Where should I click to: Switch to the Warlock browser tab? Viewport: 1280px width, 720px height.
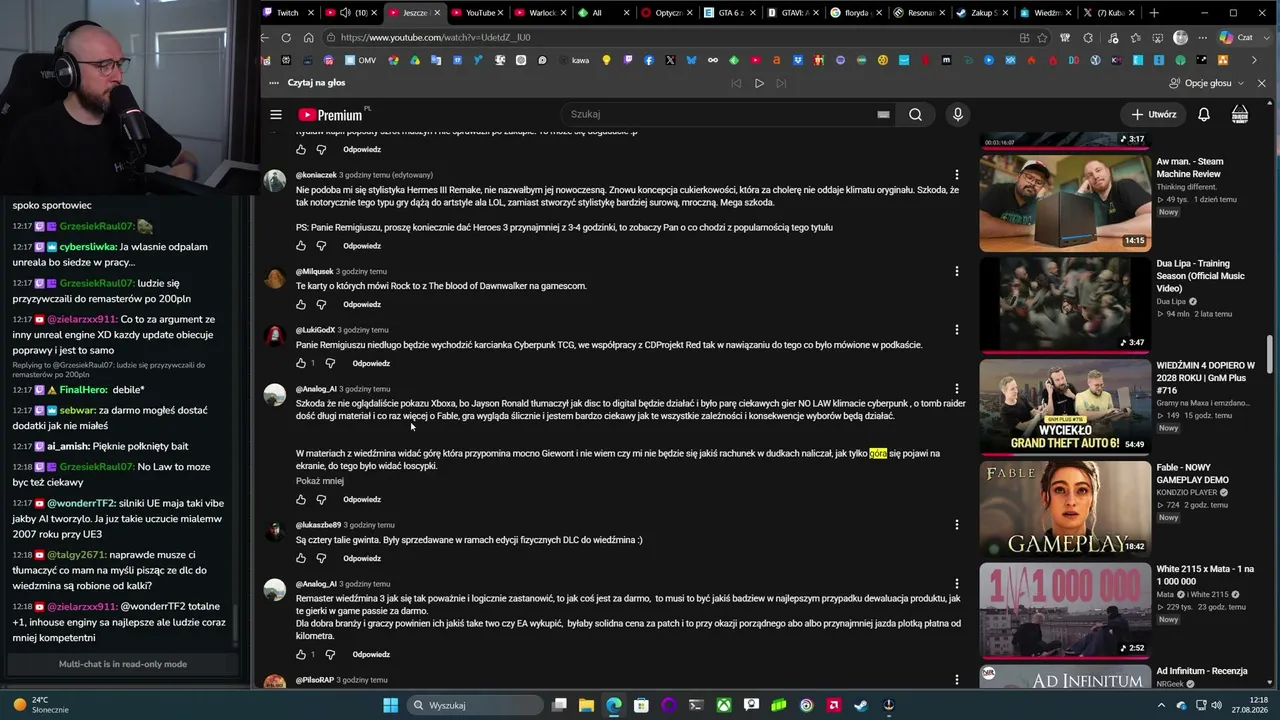pos(542,13)
